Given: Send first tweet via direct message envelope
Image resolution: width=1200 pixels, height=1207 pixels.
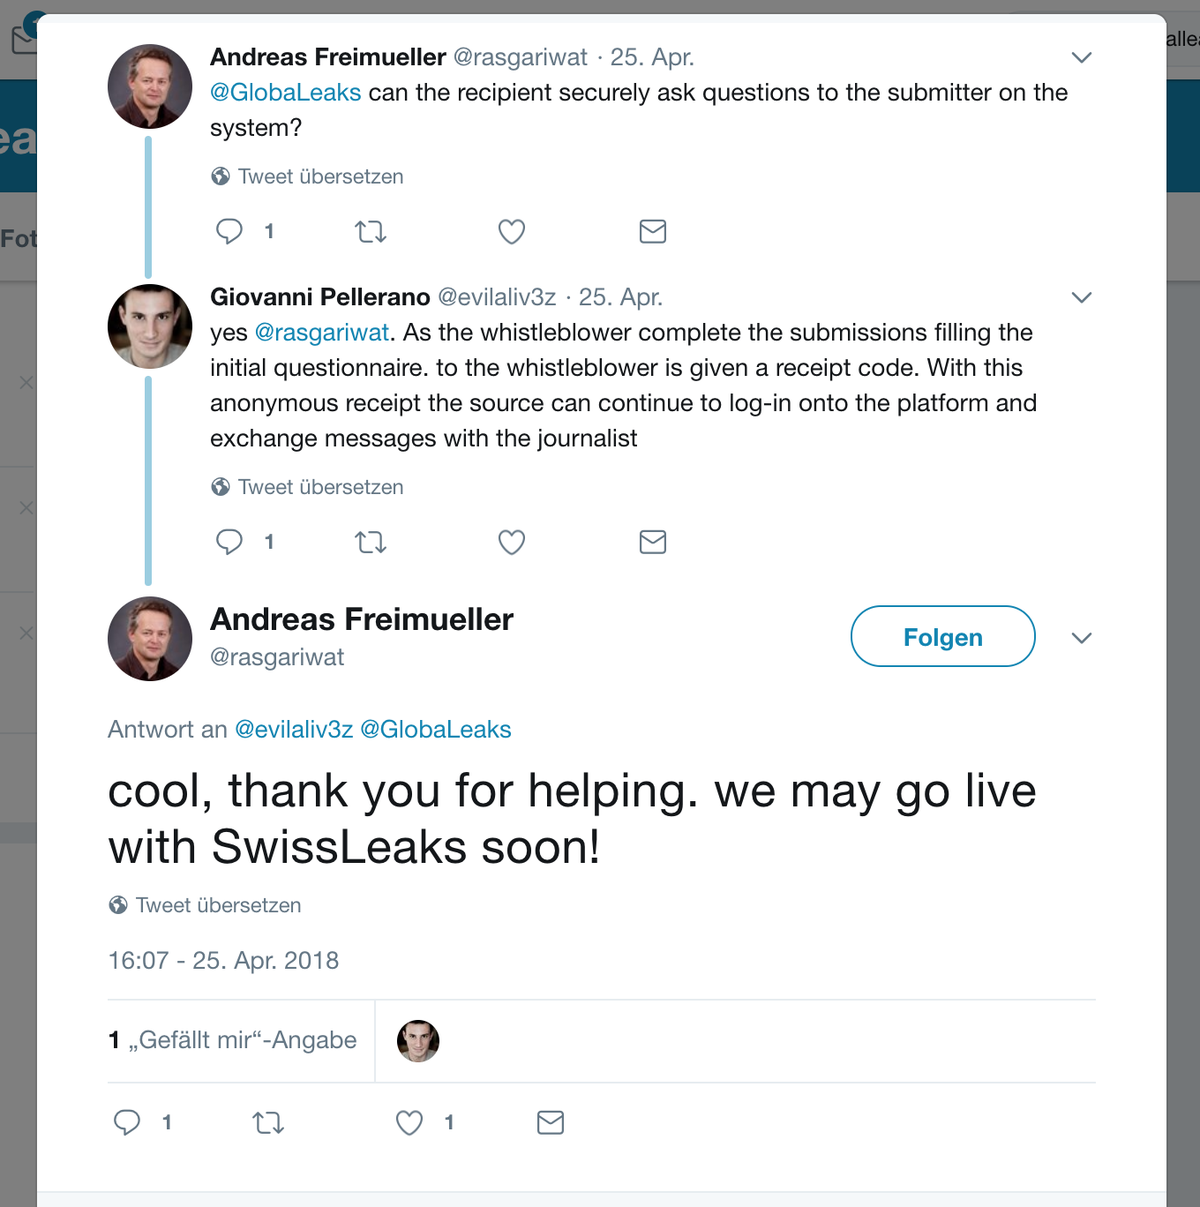Looking at the screenshot, I should click(x=653, y=232).
